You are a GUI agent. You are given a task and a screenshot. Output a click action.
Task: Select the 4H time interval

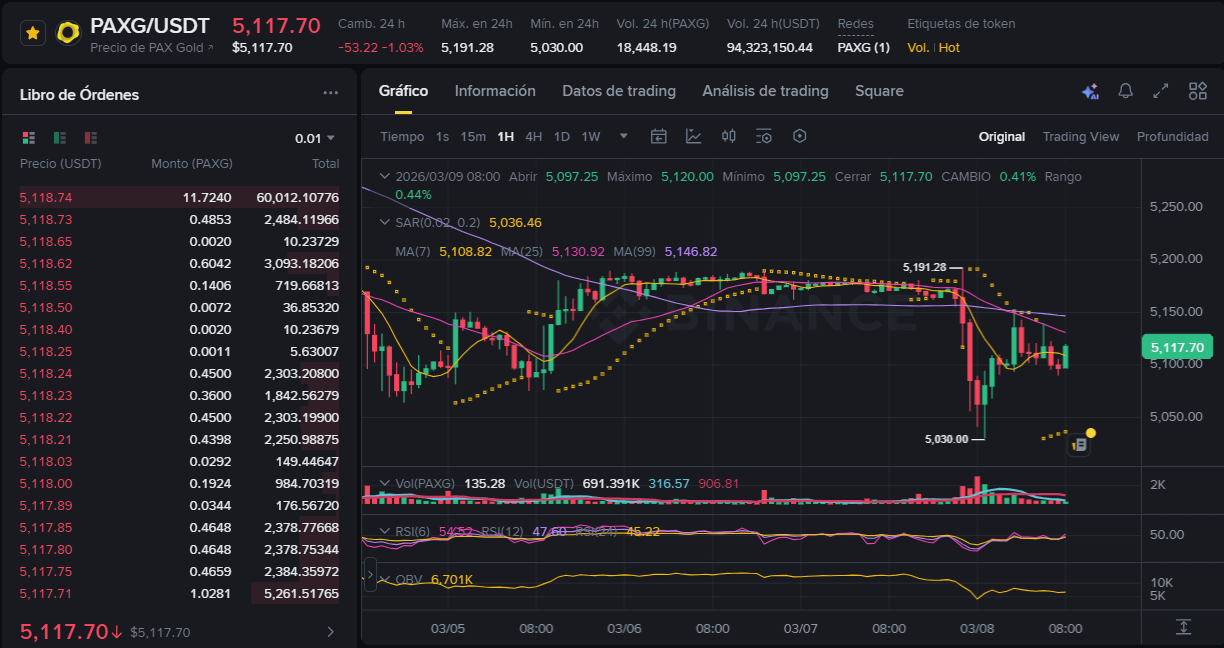click(533, 137)
